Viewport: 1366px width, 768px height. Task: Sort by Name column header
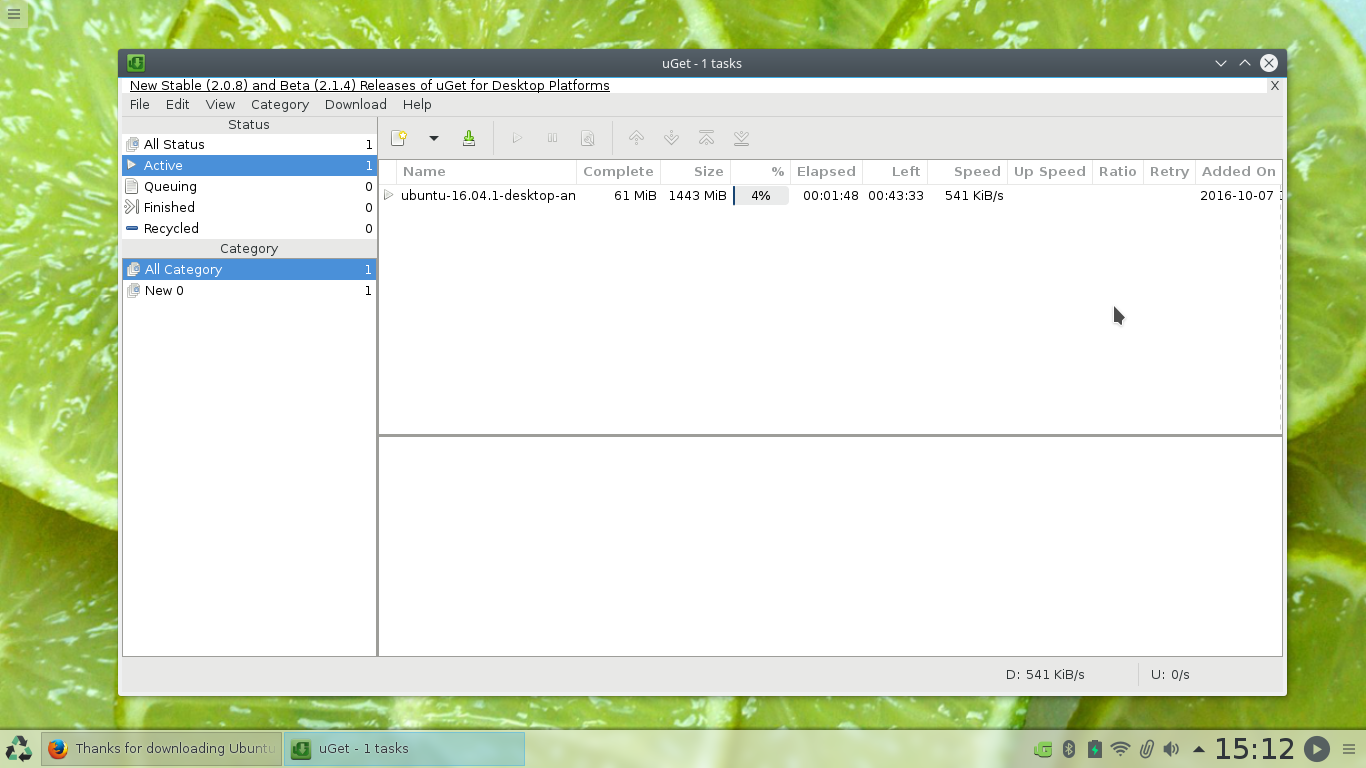tap(486, 172)
